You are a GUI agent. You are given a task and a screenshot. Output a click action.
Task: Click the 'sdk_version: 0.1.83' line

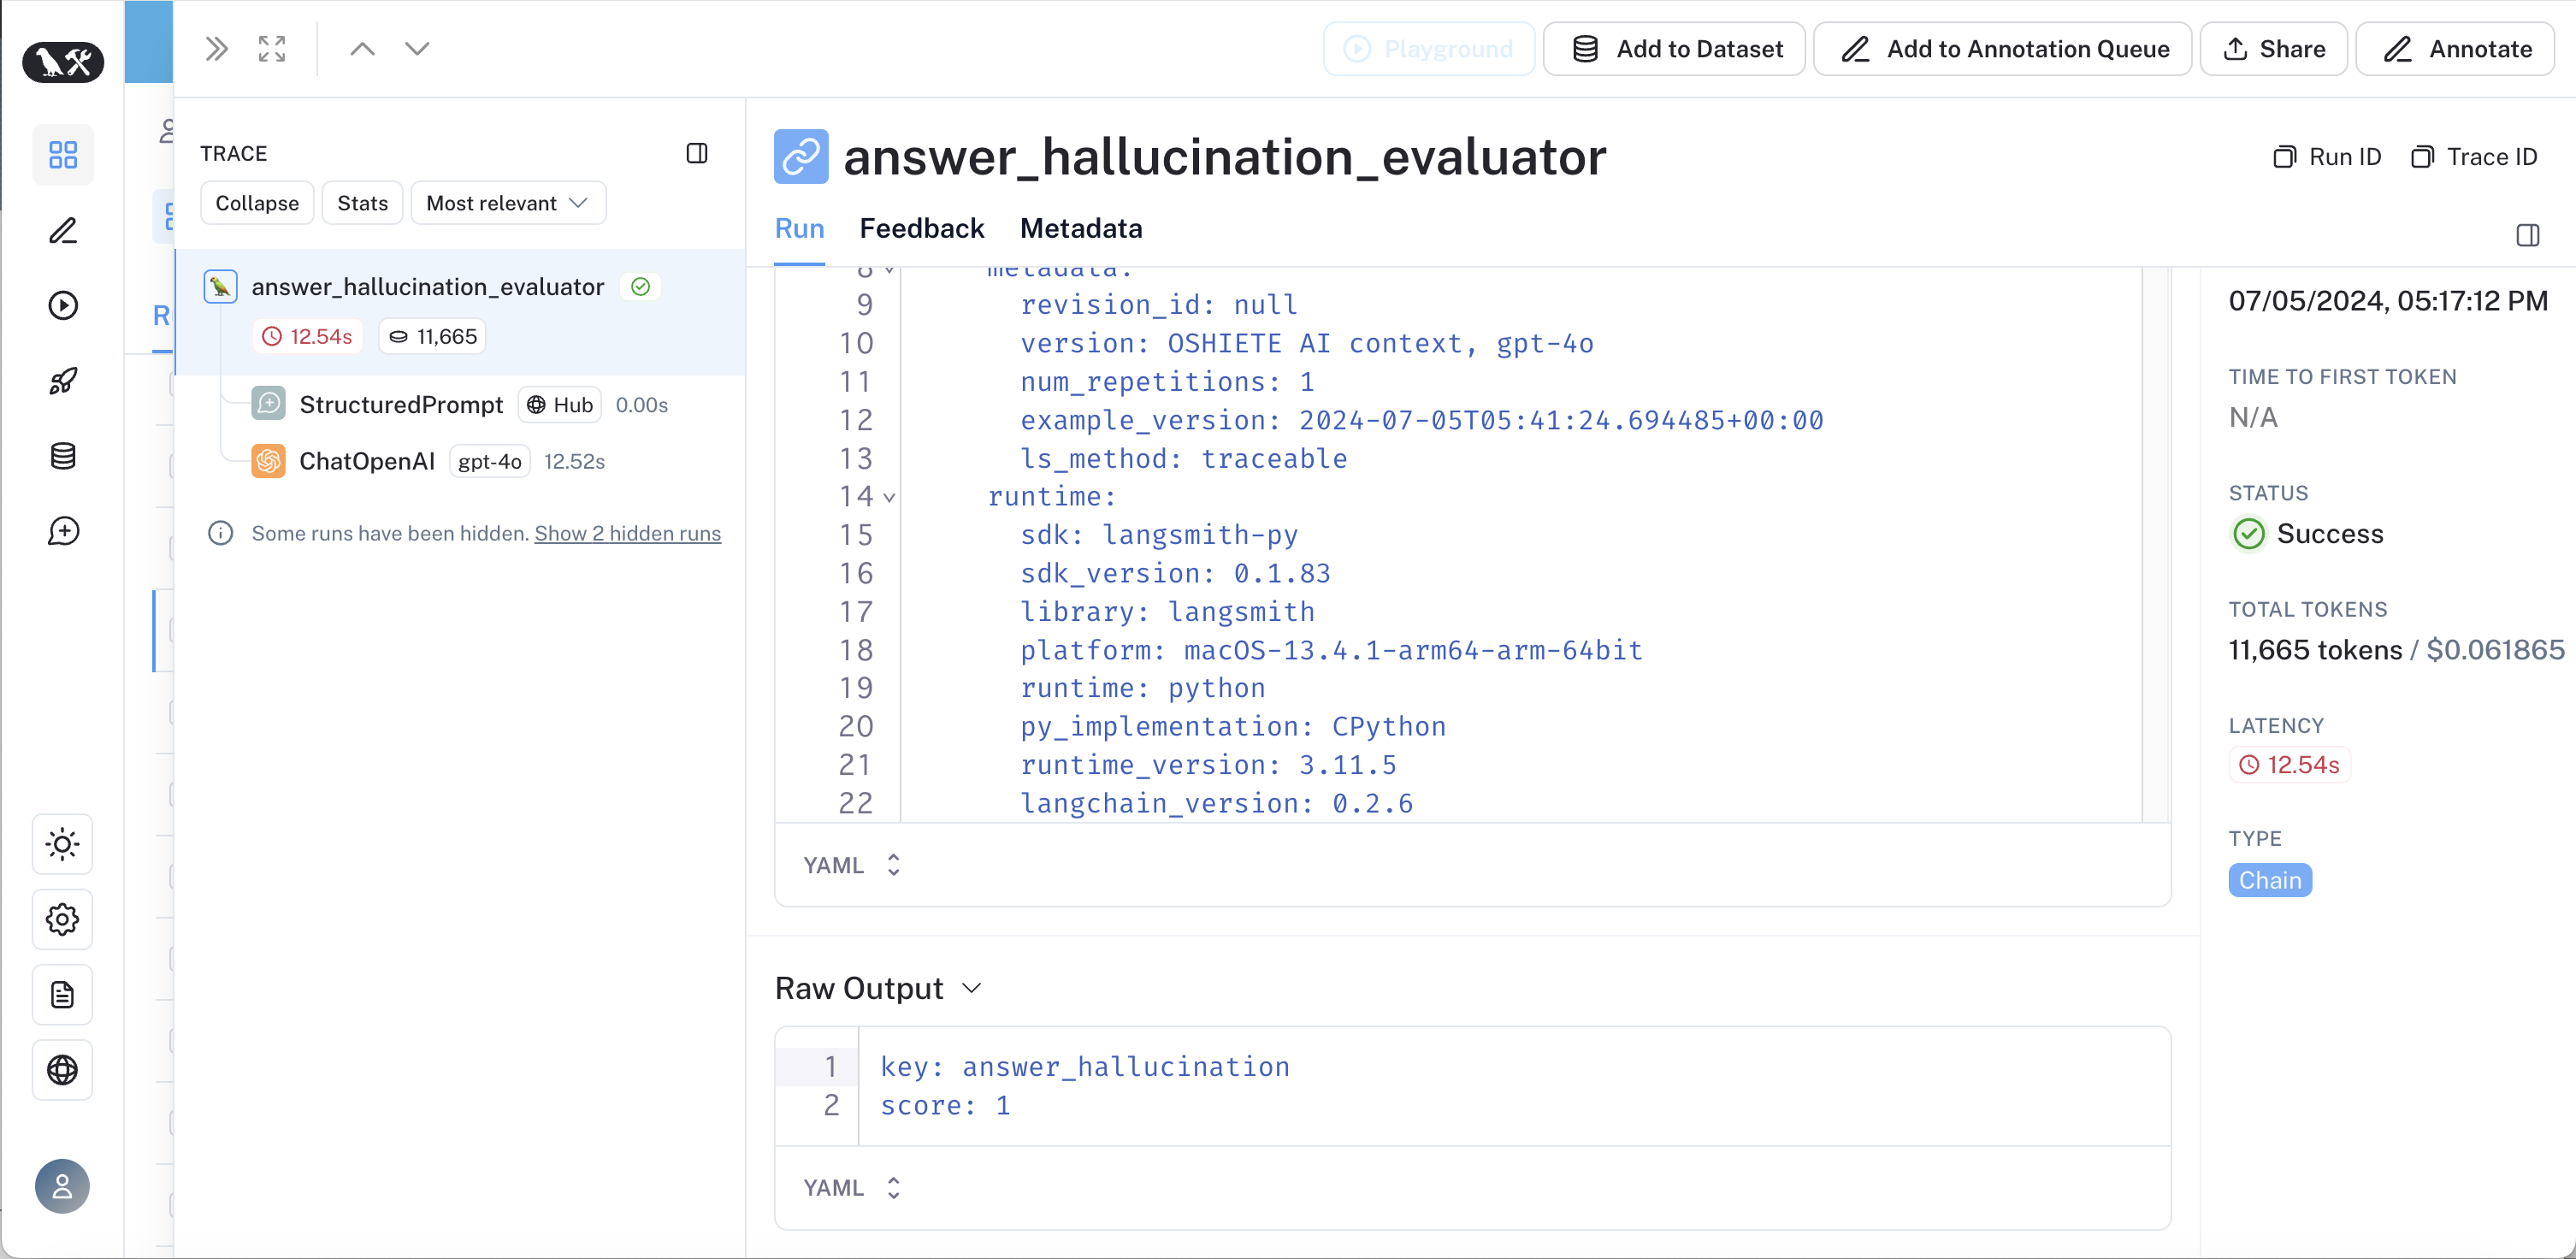1175,573
